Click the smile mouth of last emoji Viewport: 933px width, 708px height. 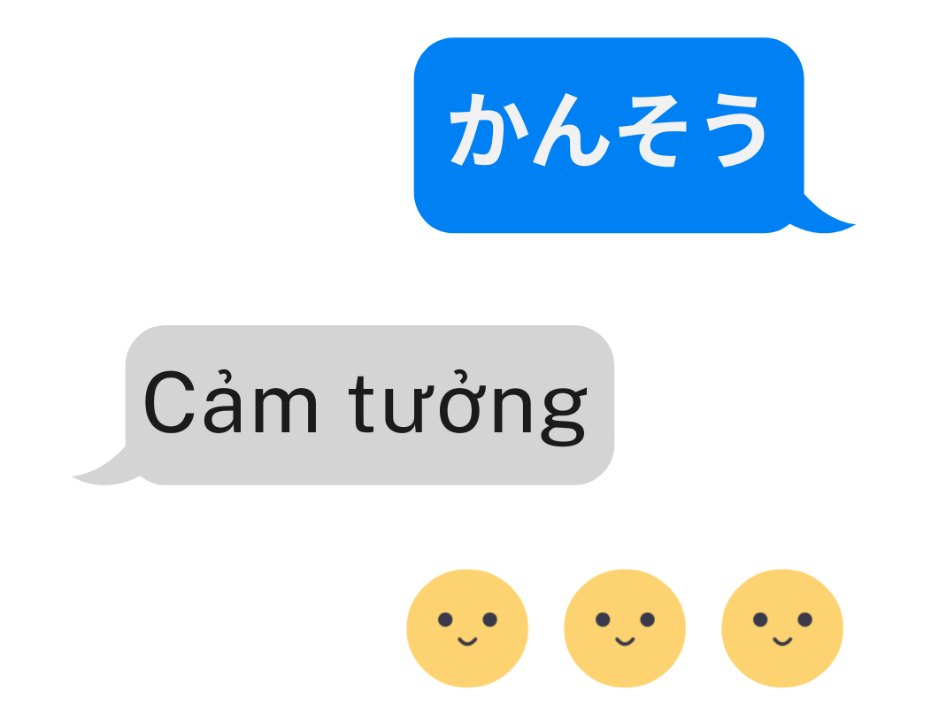coord(782,641)
